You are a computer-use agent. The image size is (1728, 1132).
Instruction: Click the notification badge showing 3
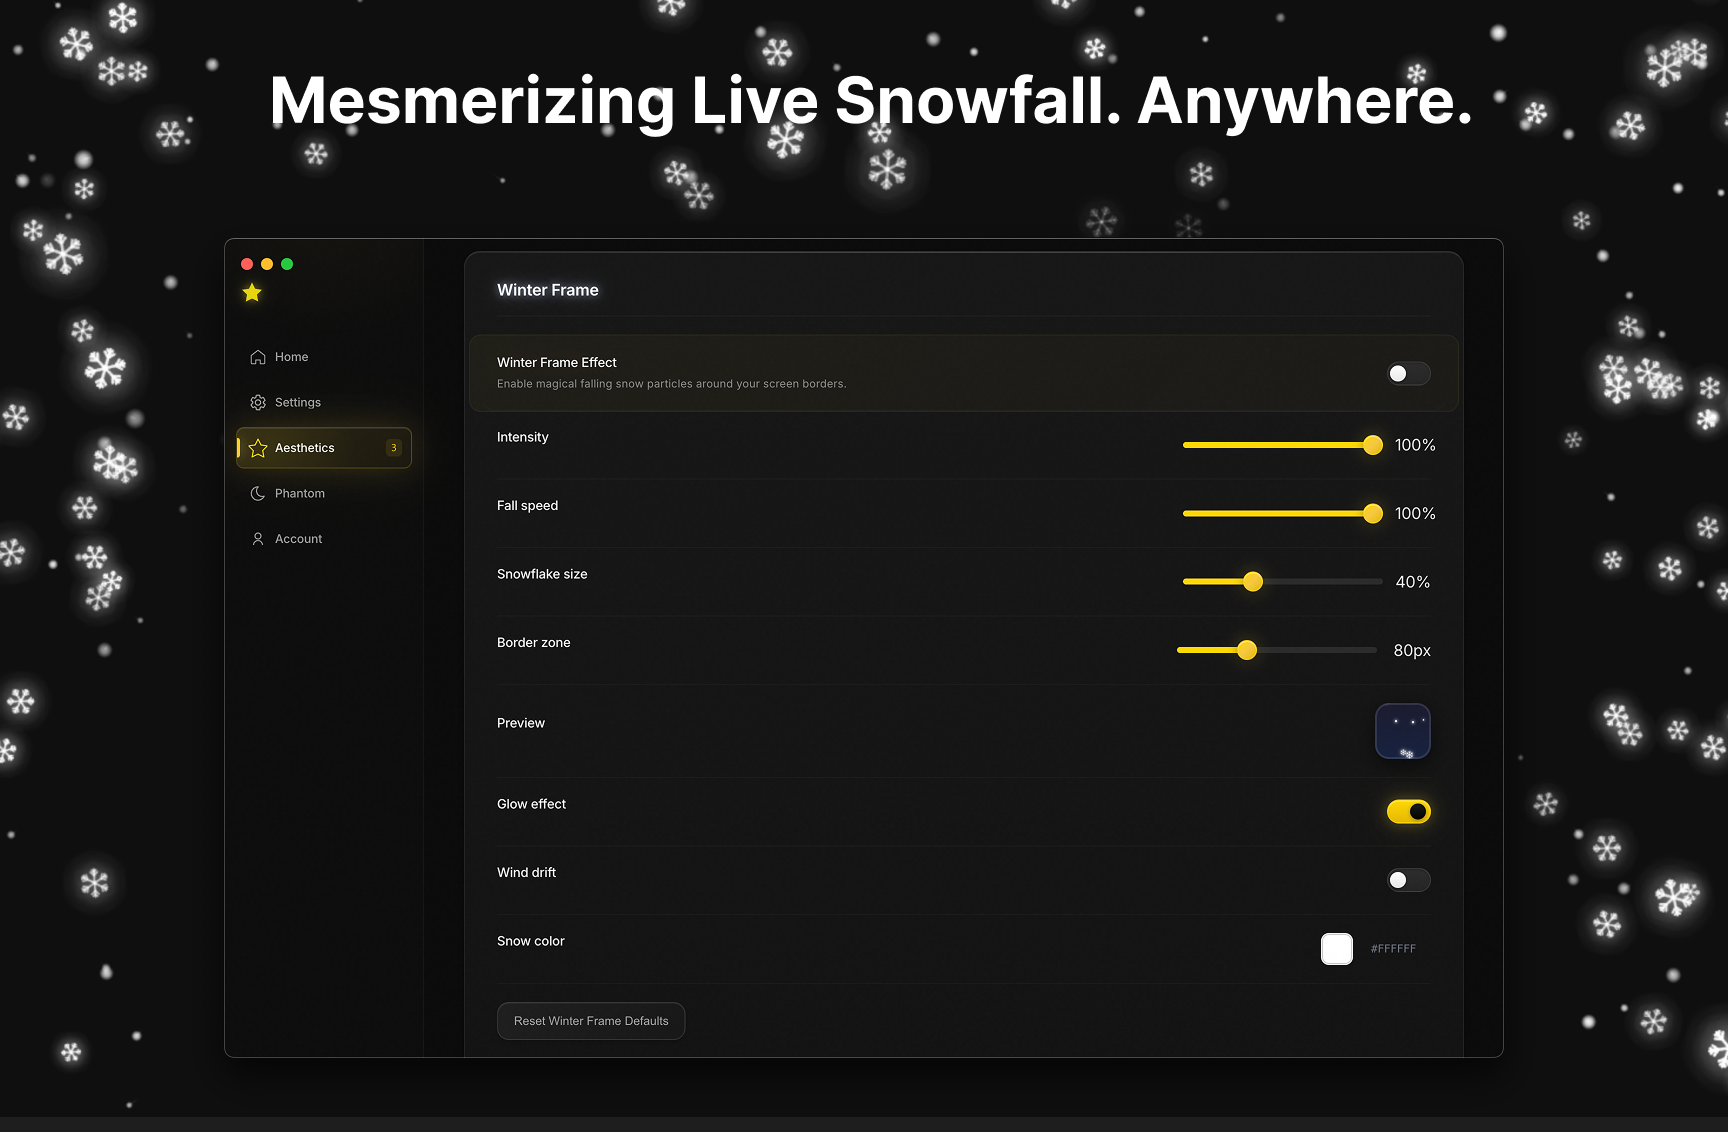393,448
